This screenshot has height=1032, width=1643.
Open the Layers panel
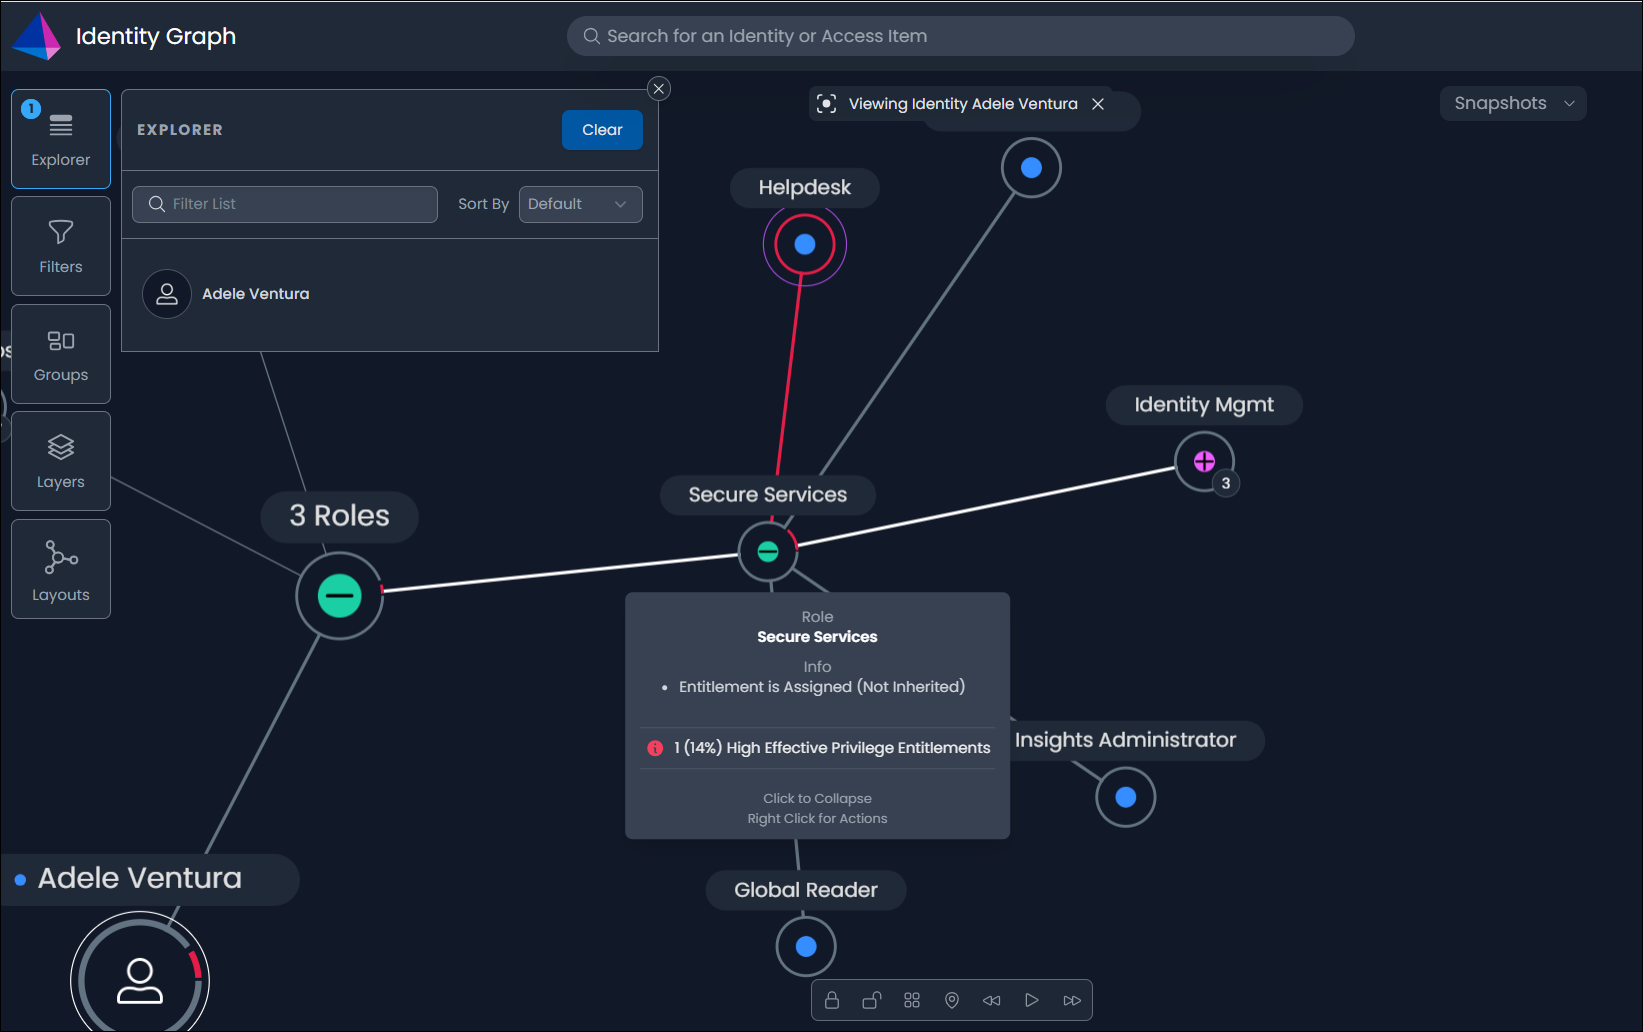click(x=61, y=461)
